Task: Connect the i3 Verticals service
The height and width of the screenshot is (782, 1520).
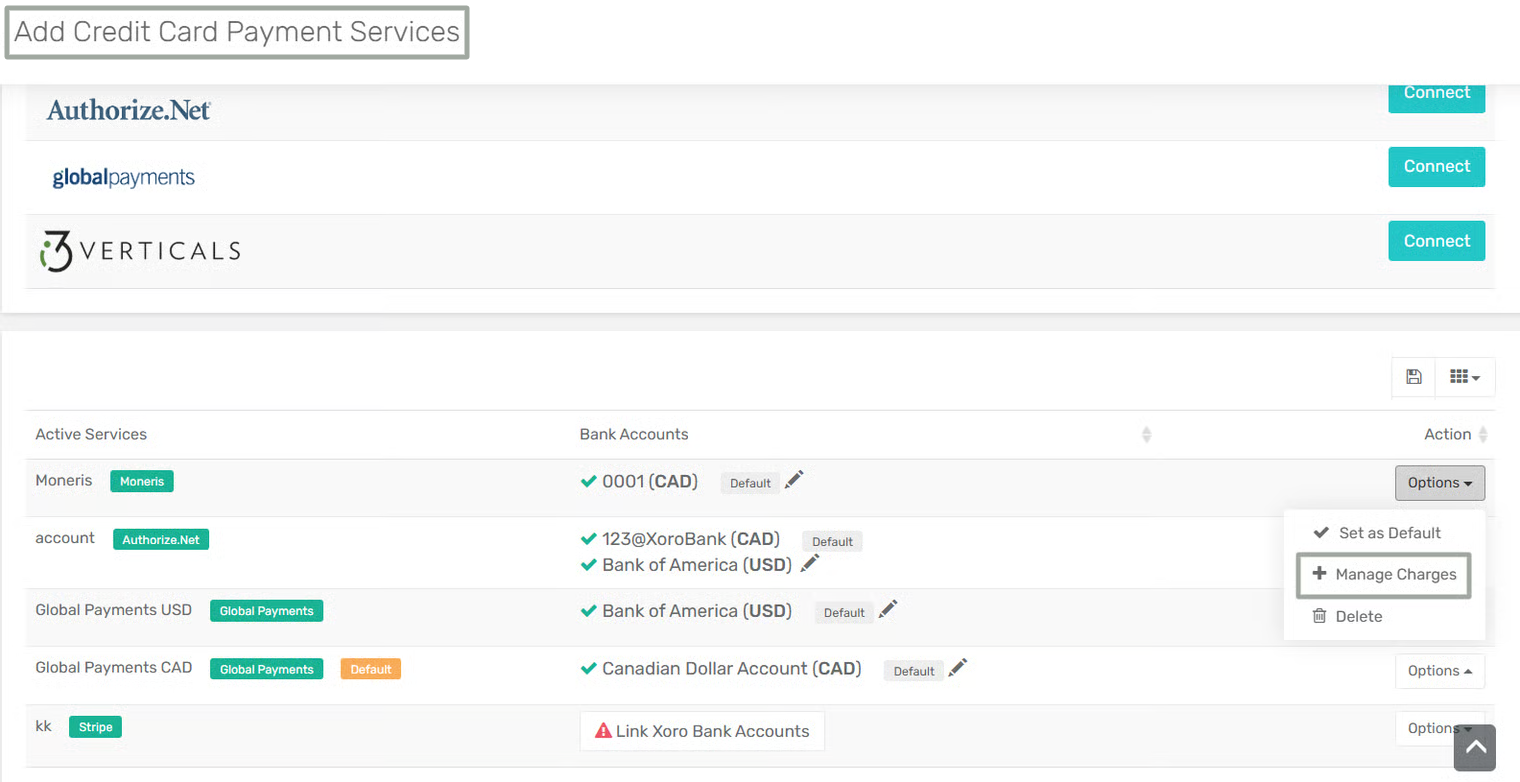Action: [x=1436, y=241]
